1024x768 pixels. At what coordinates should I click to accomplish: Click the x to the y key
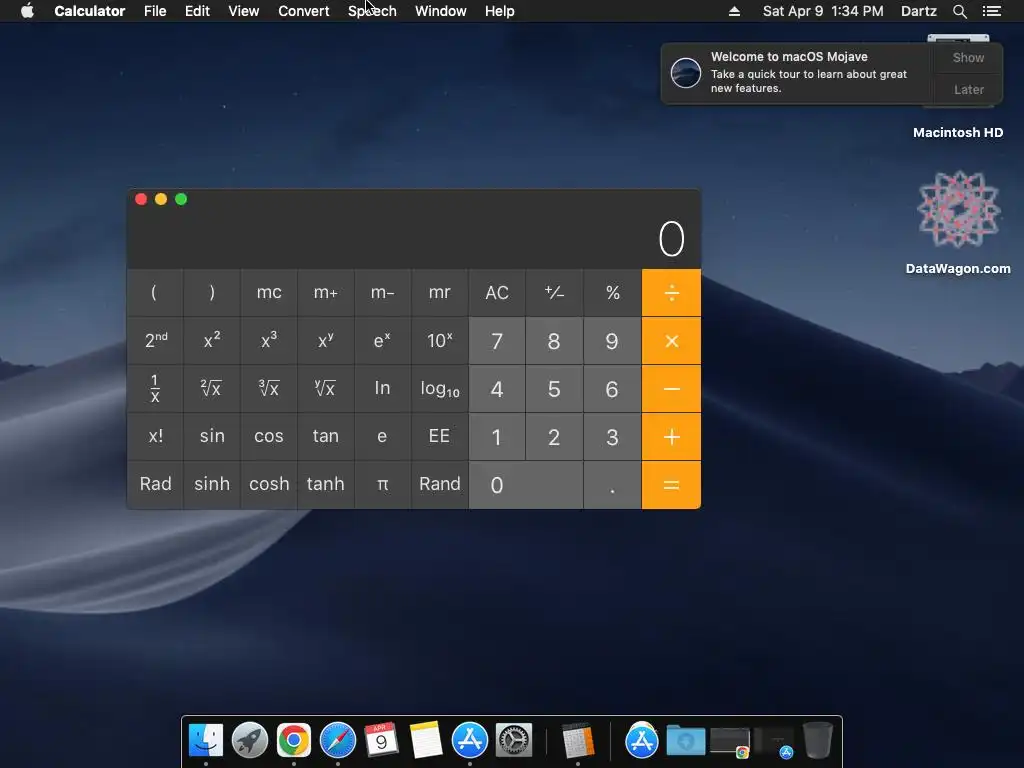(x=325, y=341)
